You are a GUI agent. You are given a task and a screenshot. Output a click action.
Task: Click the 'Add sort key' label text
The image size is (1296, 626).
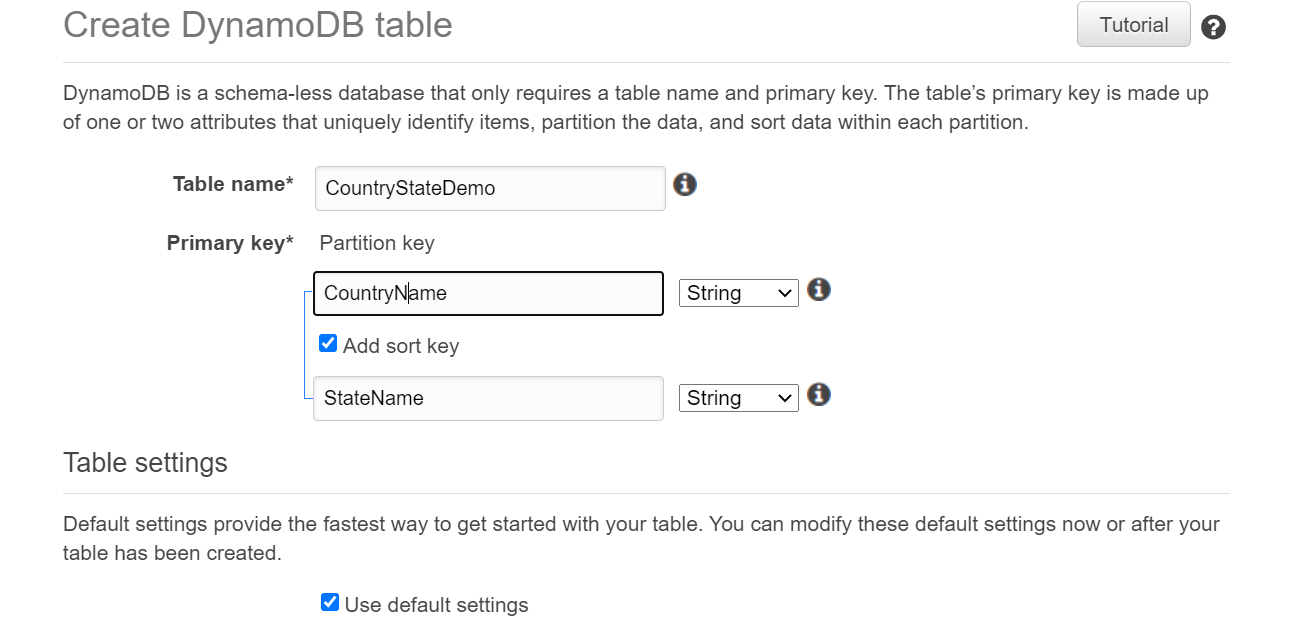coord(401,346)
